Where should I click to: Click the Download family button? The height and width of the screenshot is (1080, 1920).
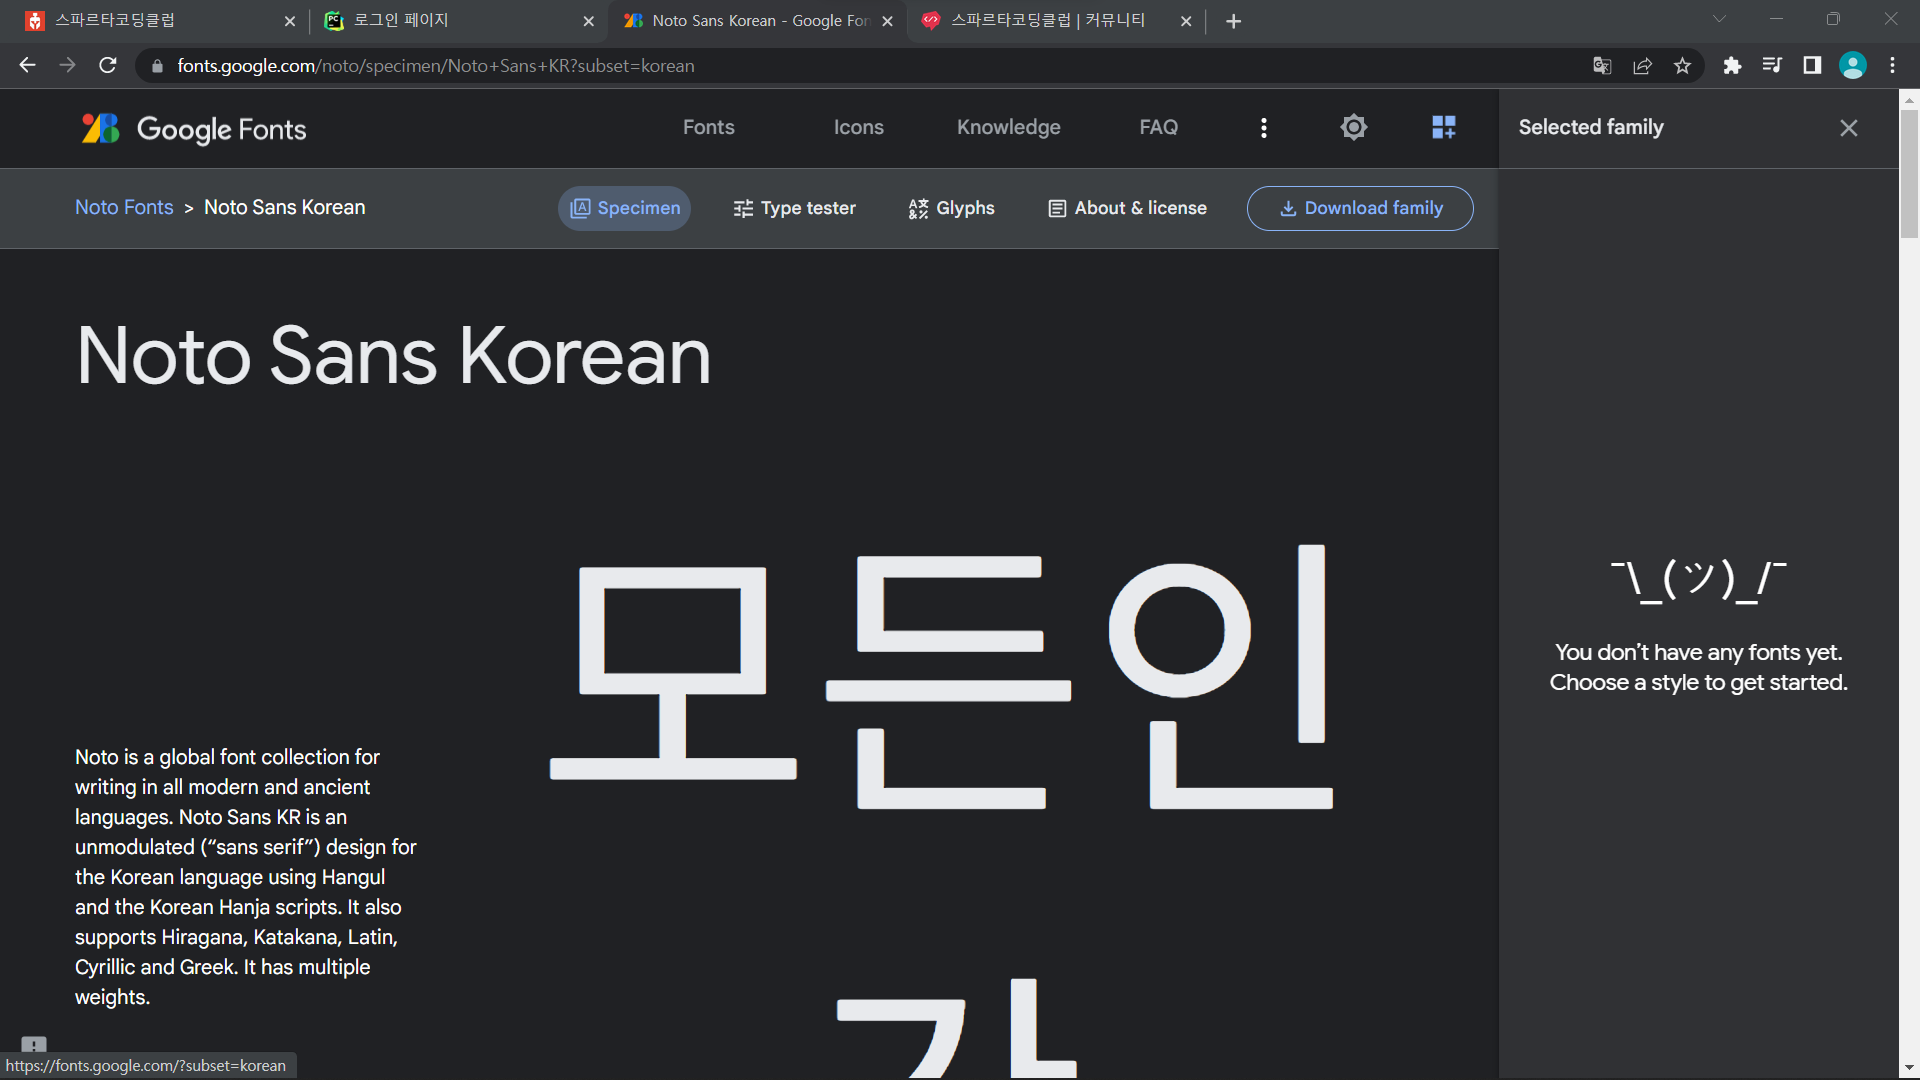[1360, 208]
